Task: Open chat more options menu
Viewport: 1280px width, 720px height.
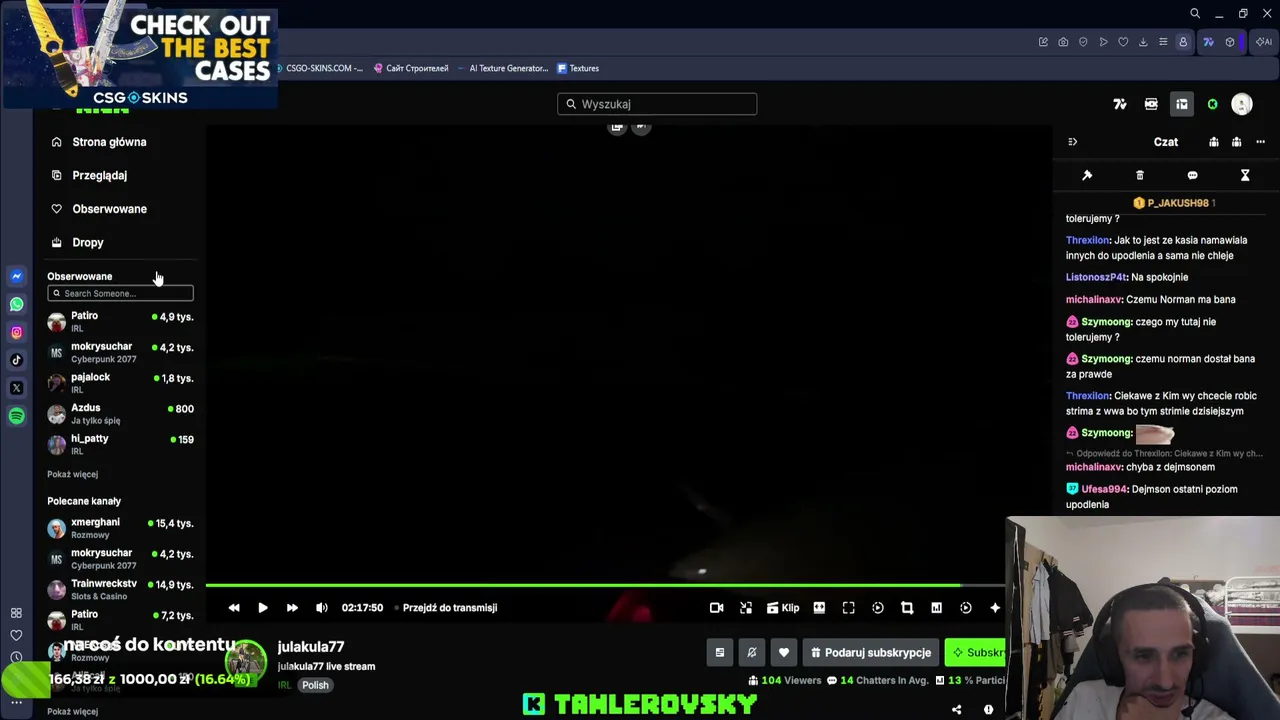Action: (1260, 142)
